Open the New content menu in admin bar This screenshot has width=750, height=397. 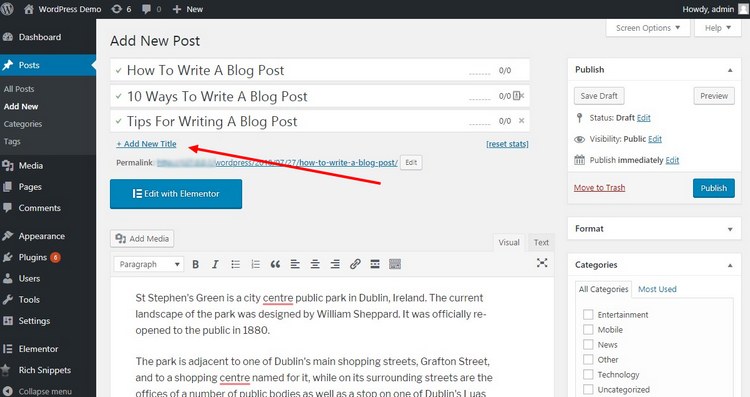[x=188, y=9]
